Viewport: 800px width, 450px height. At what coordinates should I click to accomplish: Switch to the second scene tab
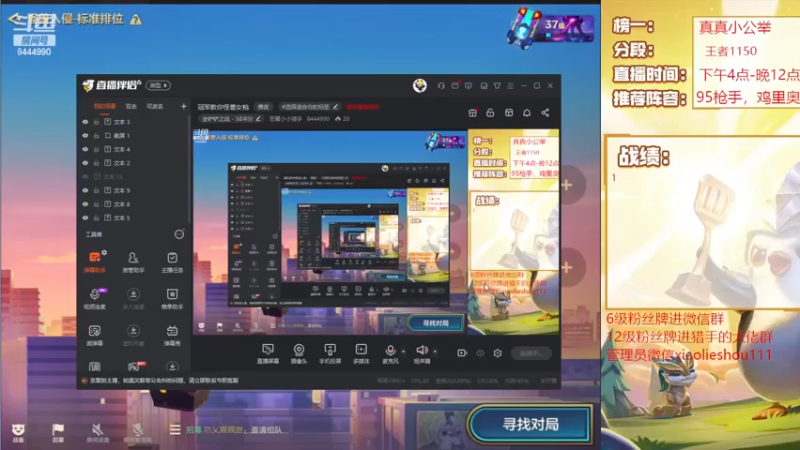(x=131, y=106)
